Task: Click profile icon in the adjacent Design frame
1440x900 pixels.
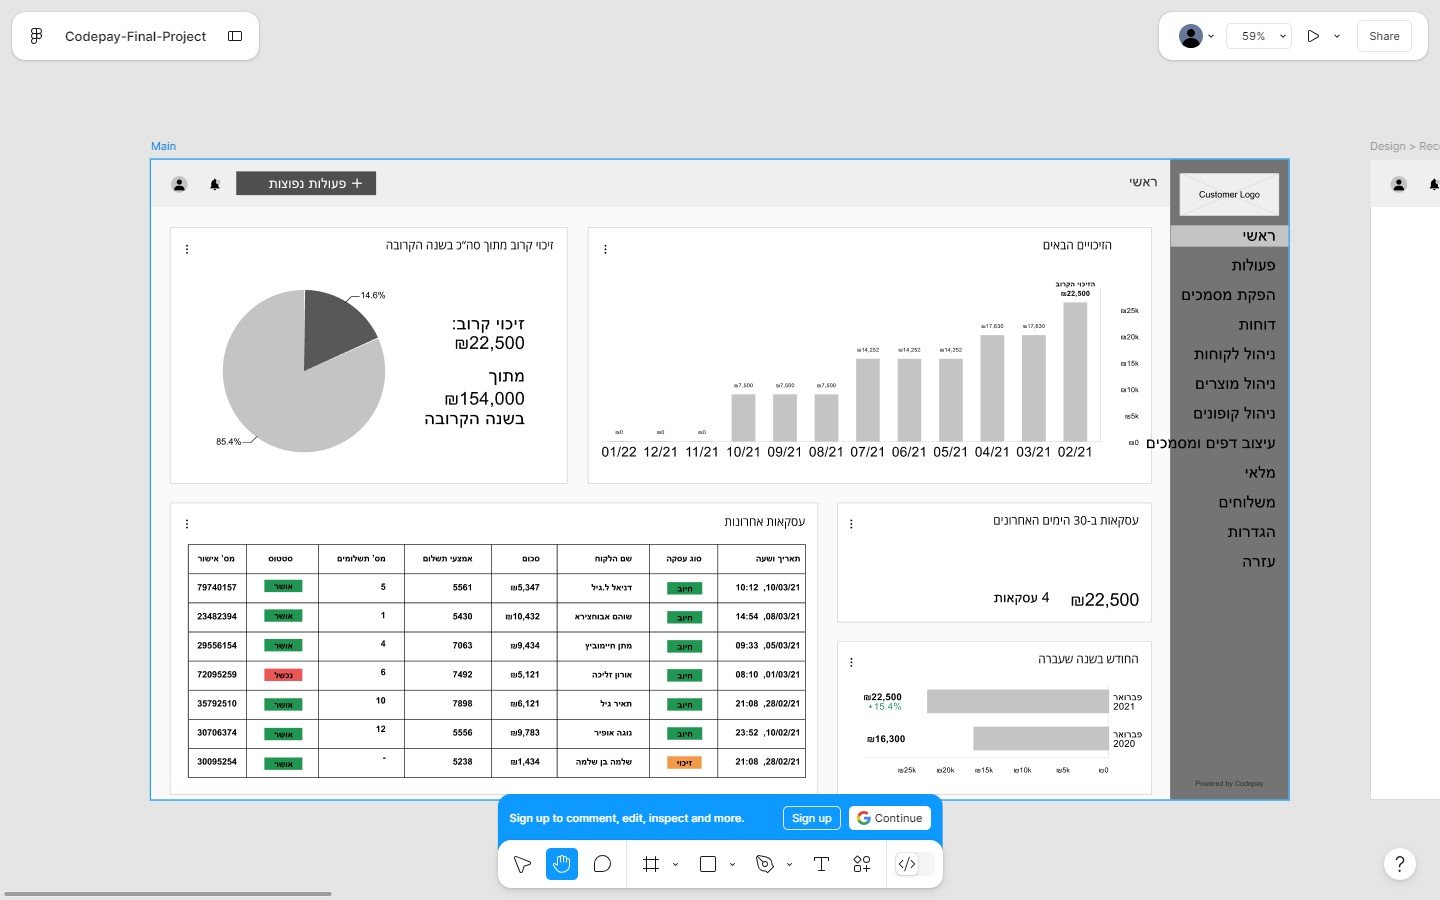Action: 1399,184
